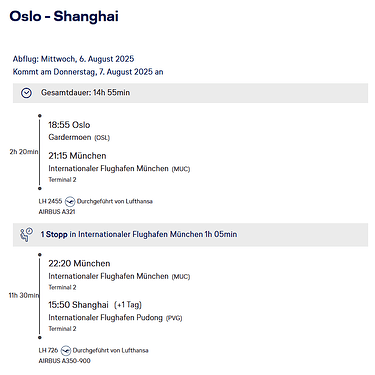Click the bottom dot of the Shanghai arrival timeline
This screenshot has height=375, width=375.
click(x=40, y=337)
